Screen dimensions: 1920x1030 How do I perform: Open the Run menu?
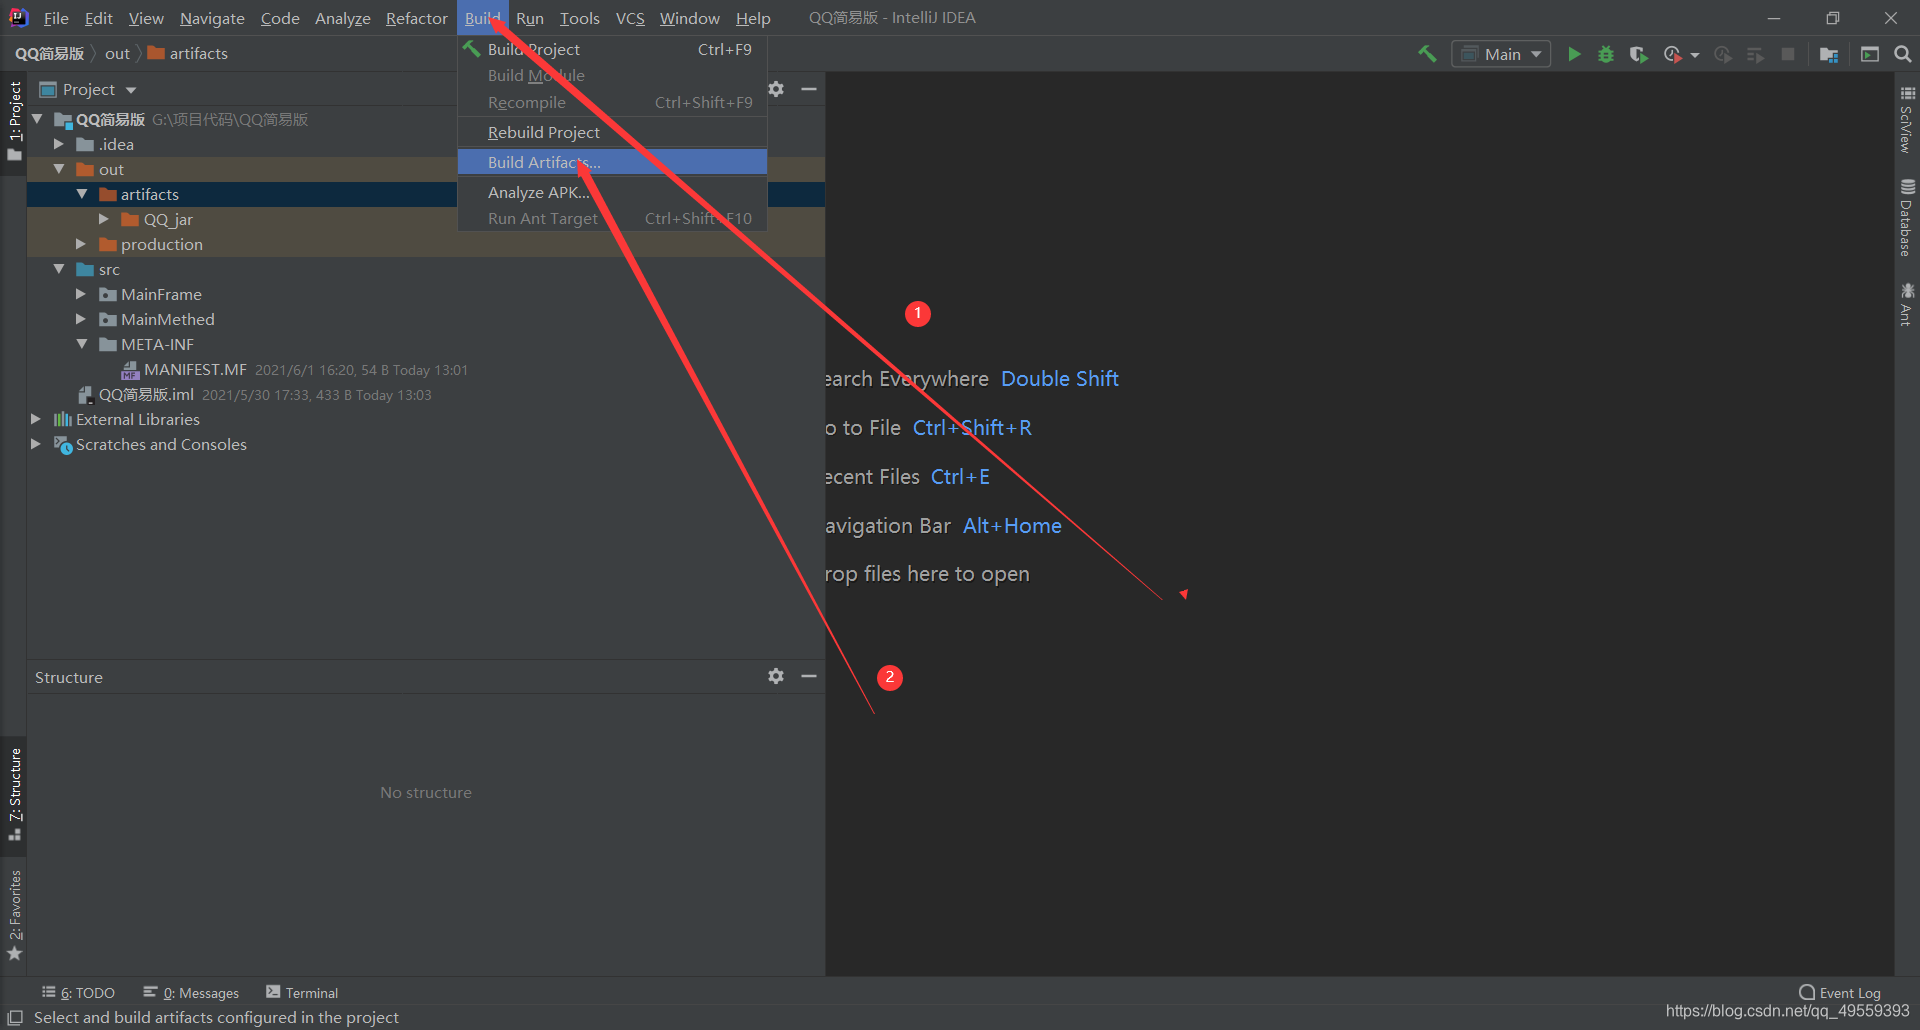(x=530, y=18)
